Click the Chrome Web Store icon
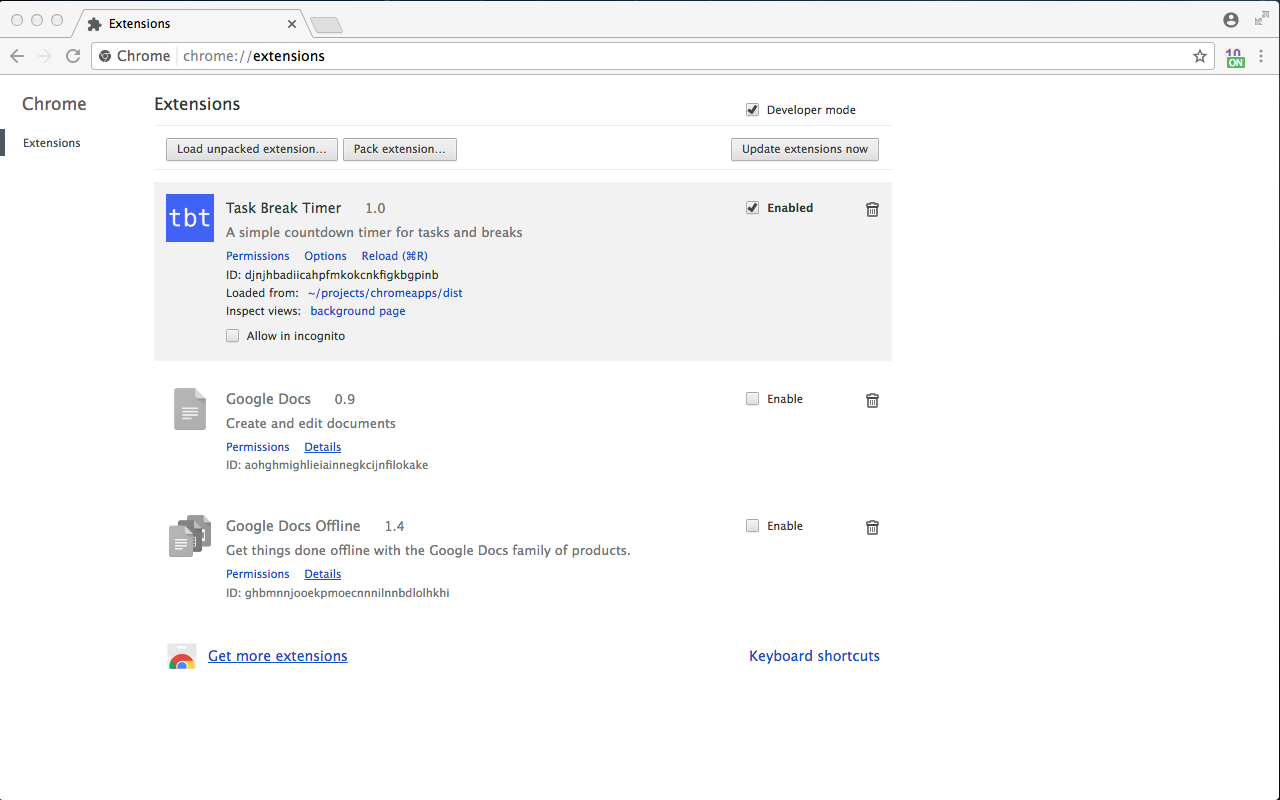 pos(181,656)
